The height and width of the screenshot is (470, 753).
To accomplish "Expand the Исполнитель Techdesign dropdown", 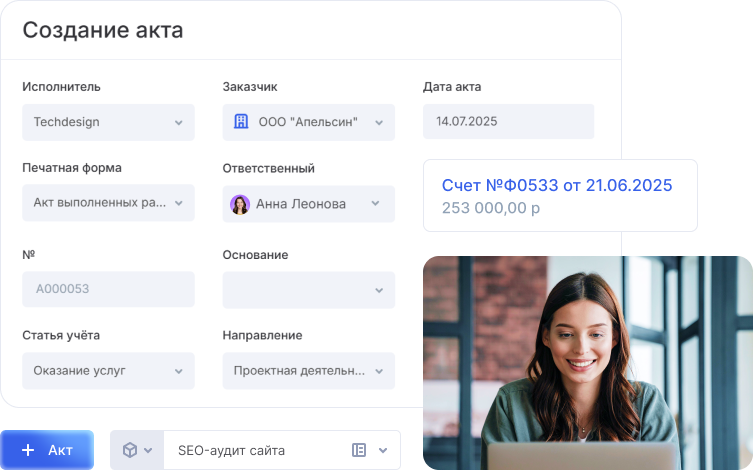I will (178, 123).
